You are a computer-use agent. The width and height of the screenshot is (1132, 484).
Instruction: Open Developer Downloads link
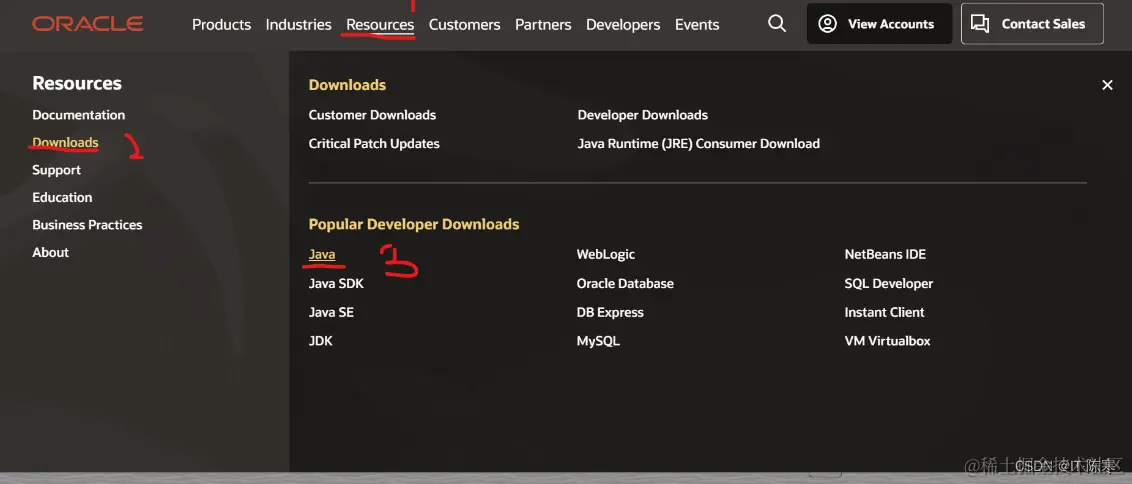643,115
